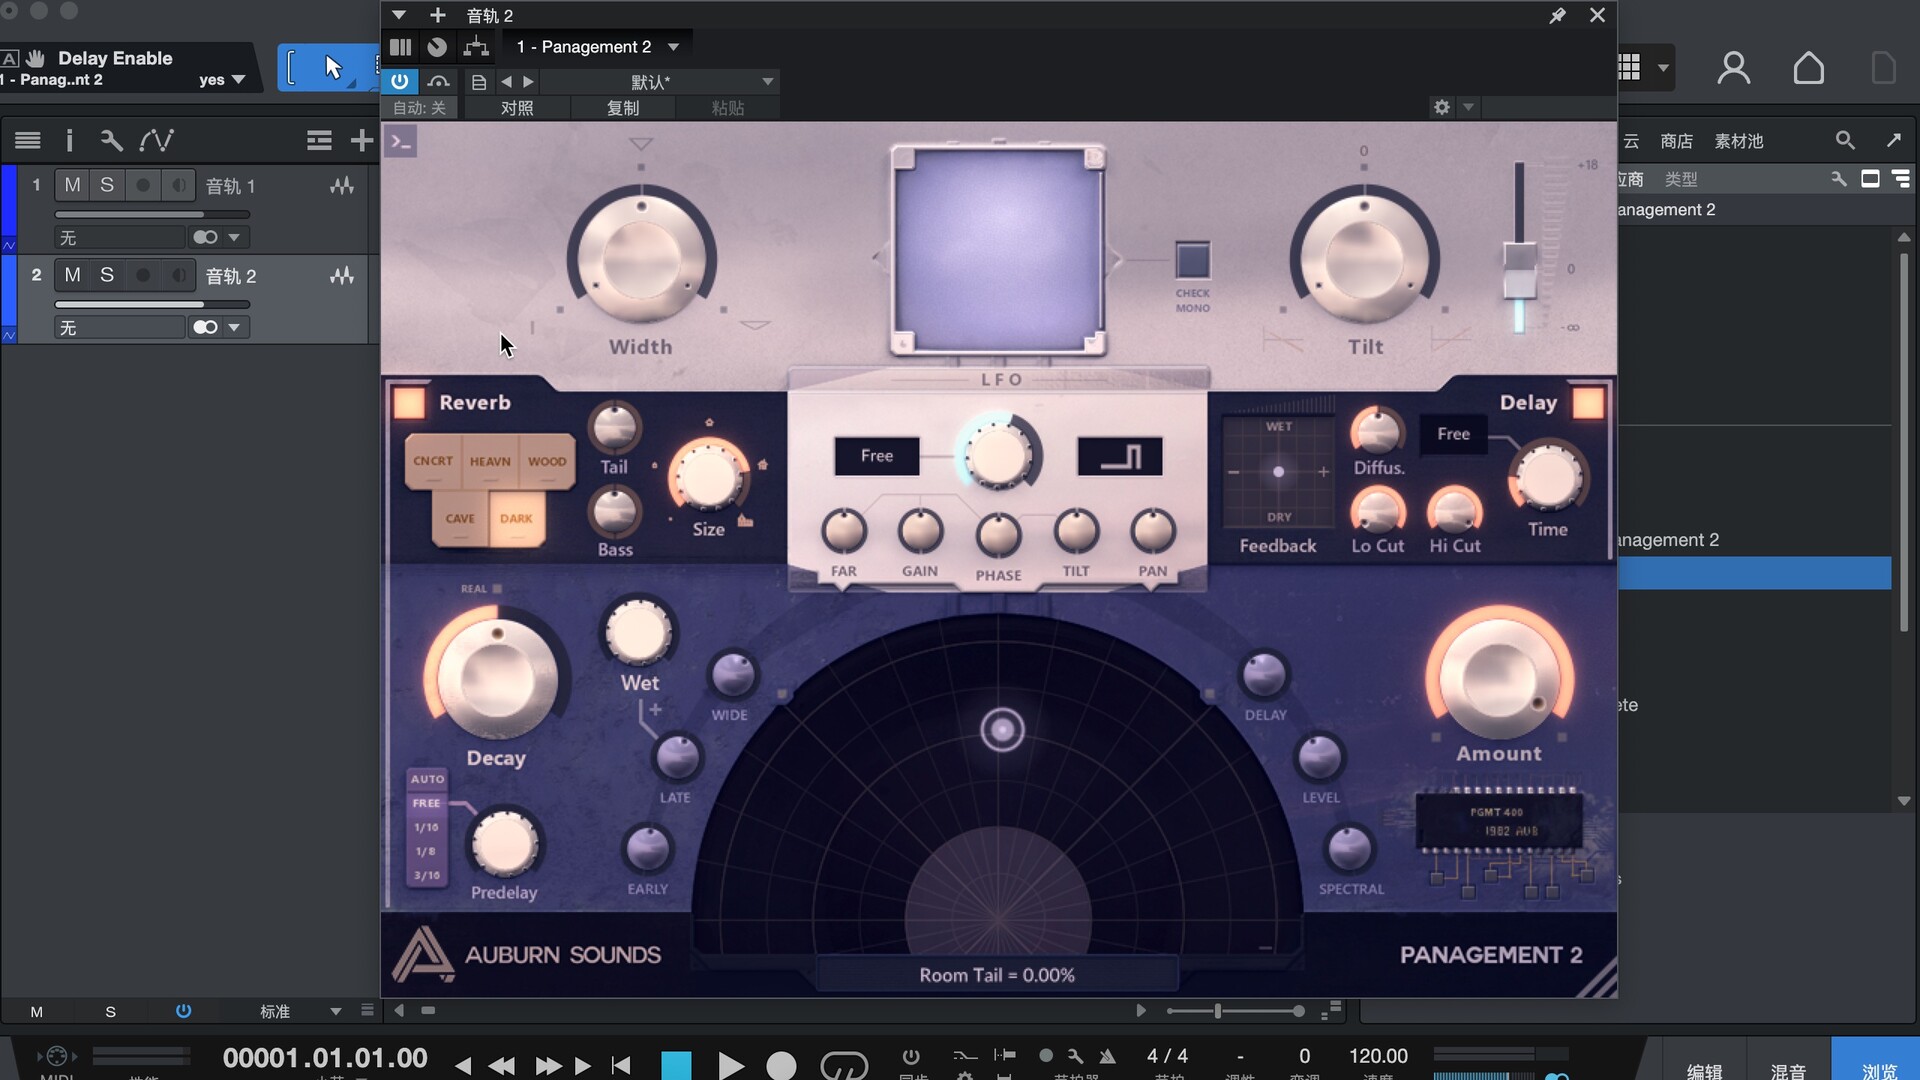The width and height of the screenshot is (1920, 1080).
Task: Click the wrench options icon in track toolbar
Action: click(x=111, y=140)
